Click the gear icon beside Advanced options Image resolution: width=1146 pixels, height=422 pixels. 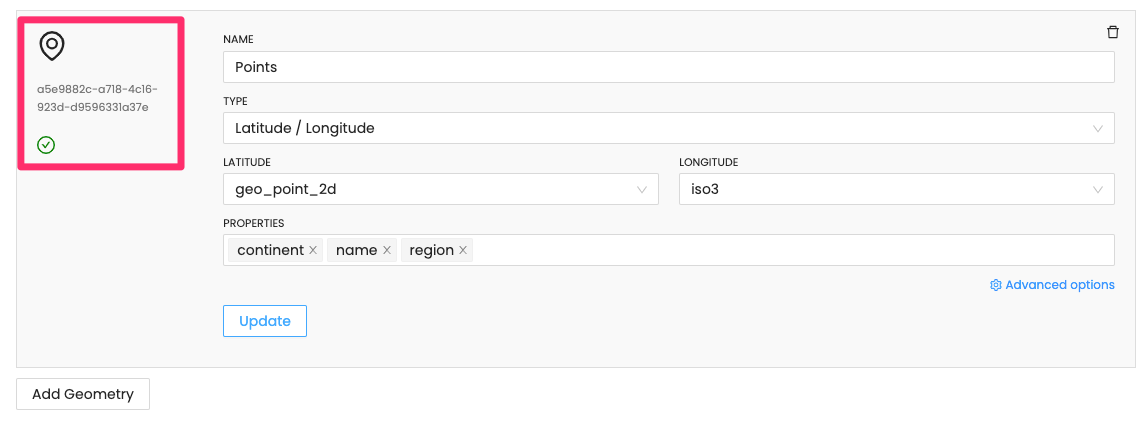[995, 285]
